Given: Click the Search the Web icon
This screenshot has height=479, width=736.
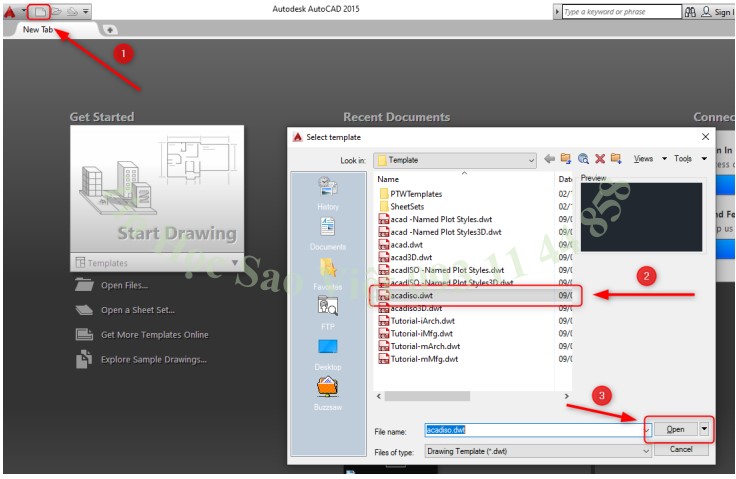Looking at the screenshot, I should click(x=583, y=159).
